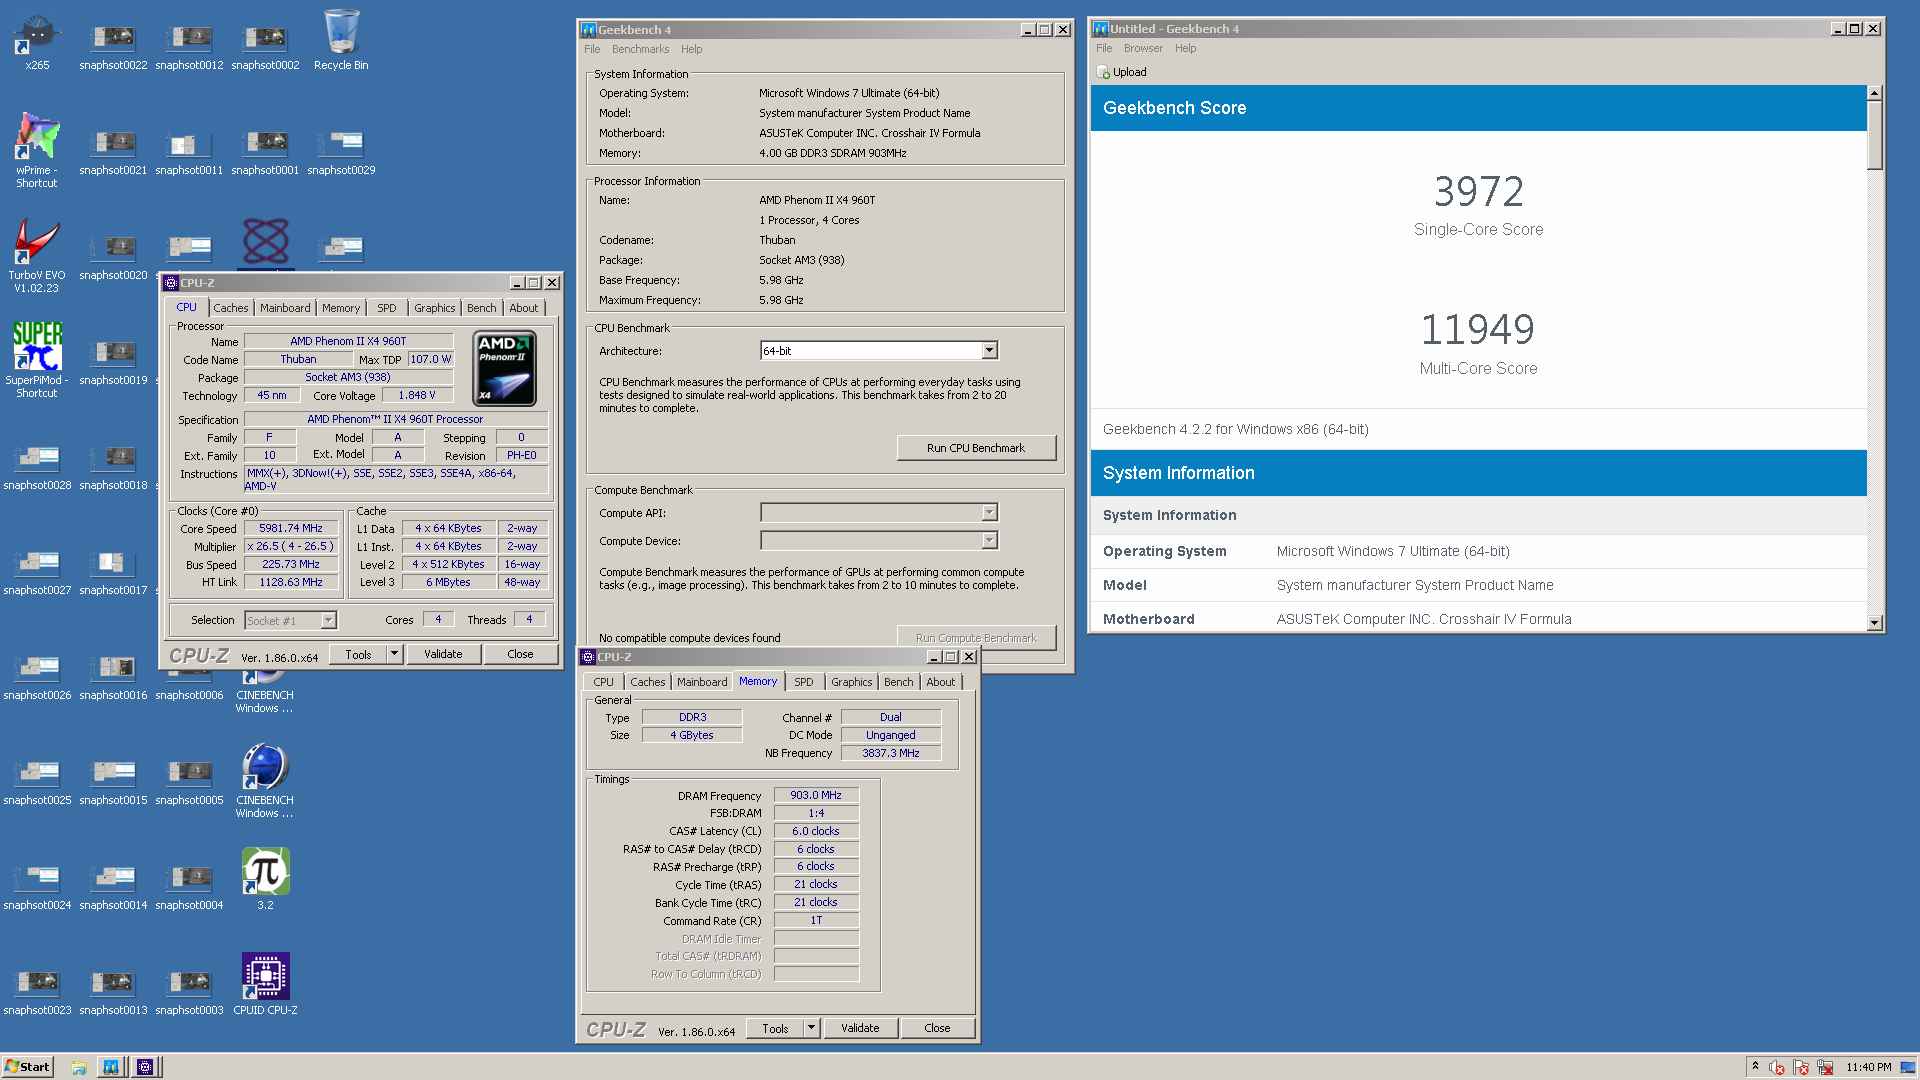Screen dimensions: 1920x1080
Task: Expand Tools dropdown arrow in CPU-Z CPU window
Action: (395, 655)
